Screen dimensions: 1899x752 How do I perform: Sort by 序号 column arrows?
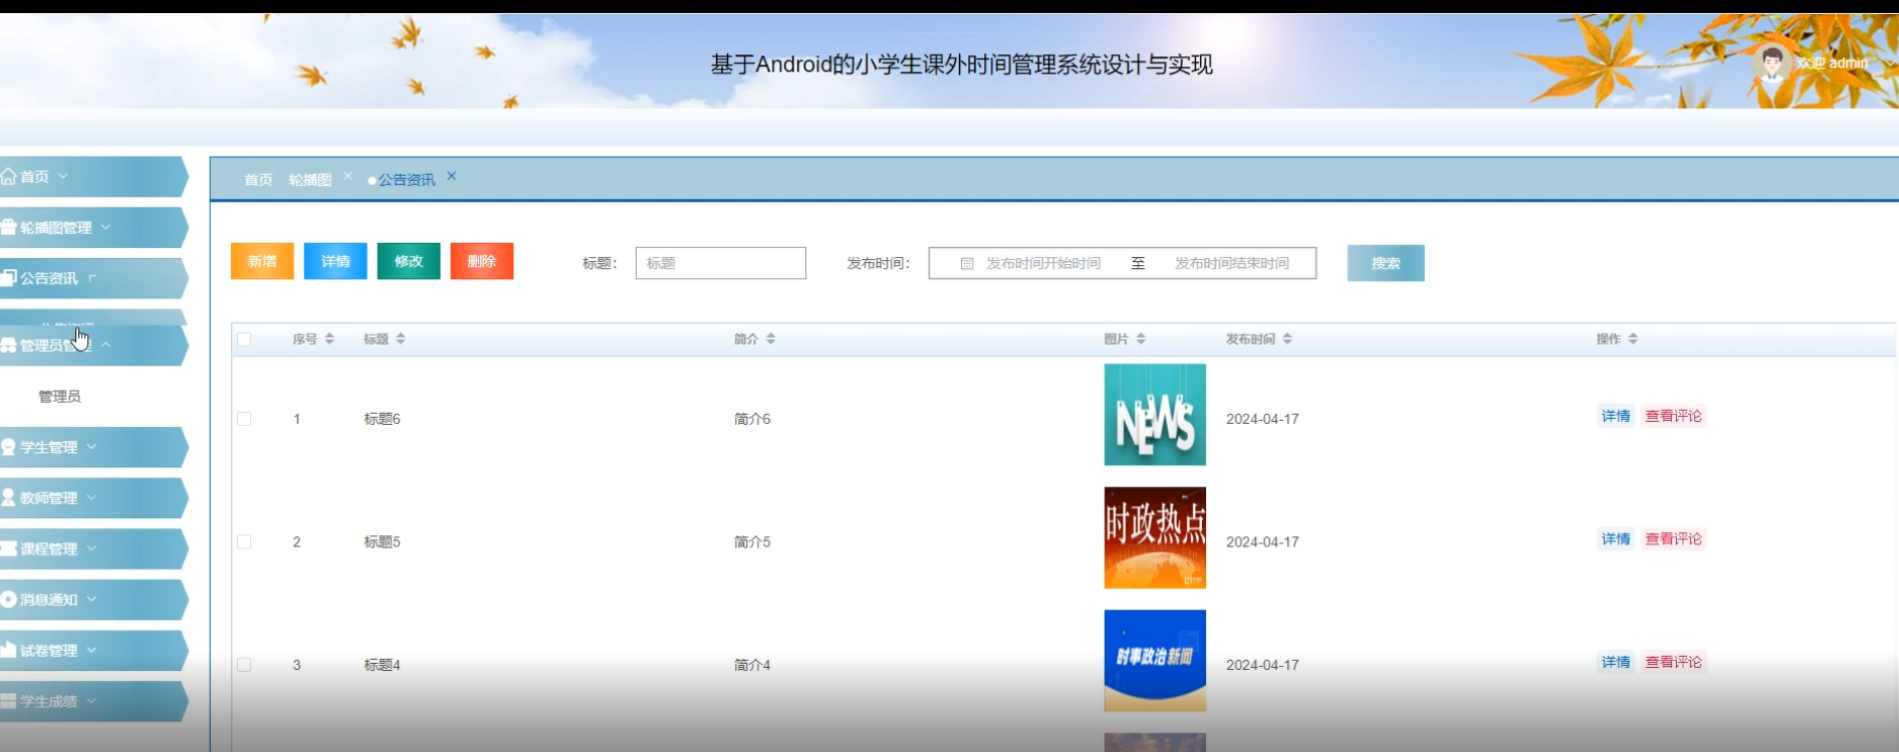click(329, 339)
